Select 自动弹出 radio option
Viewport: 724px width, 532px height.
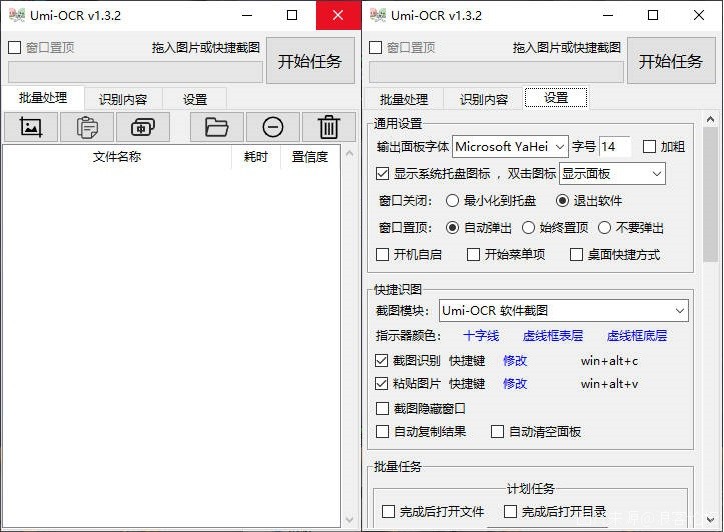click(452, 228)
